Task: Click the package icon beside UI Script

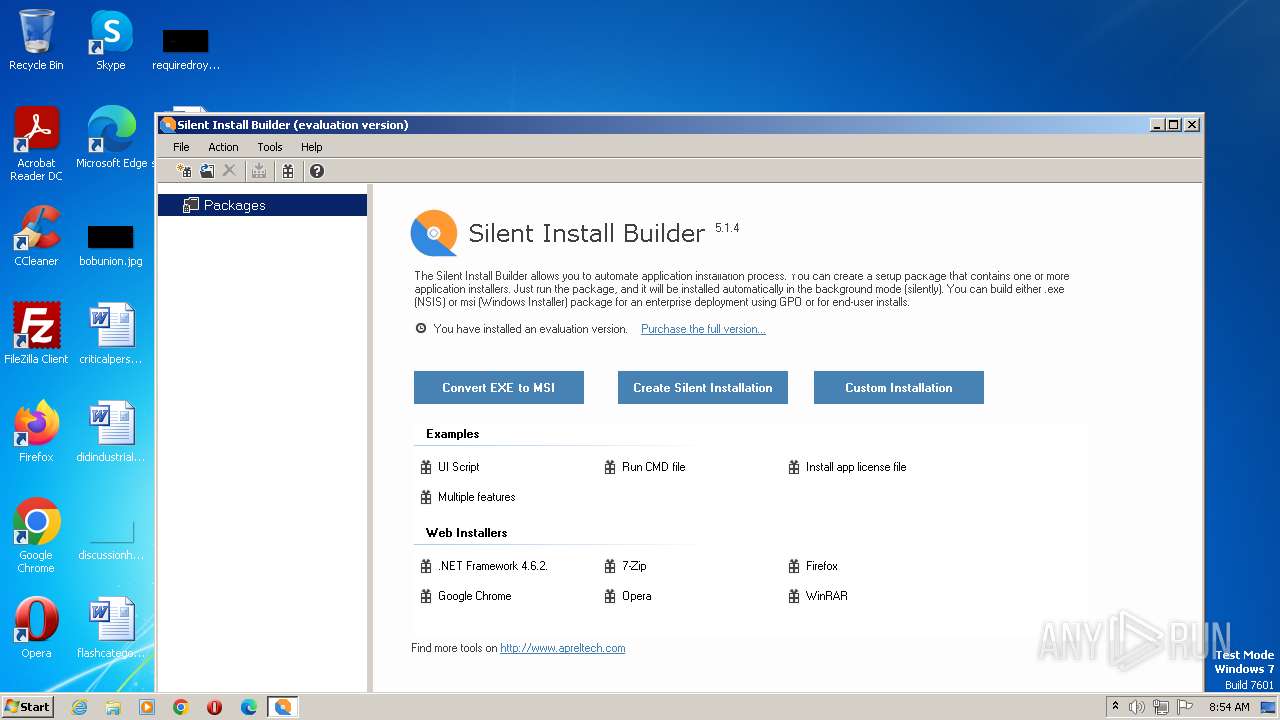Action: (426, 467)
